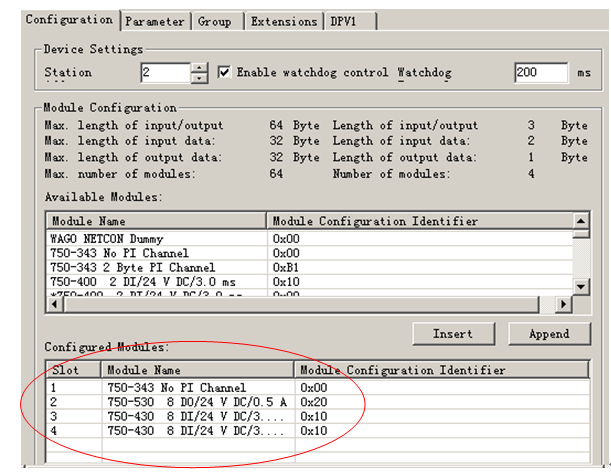Click Available Modules scroll up arrow

581,221
